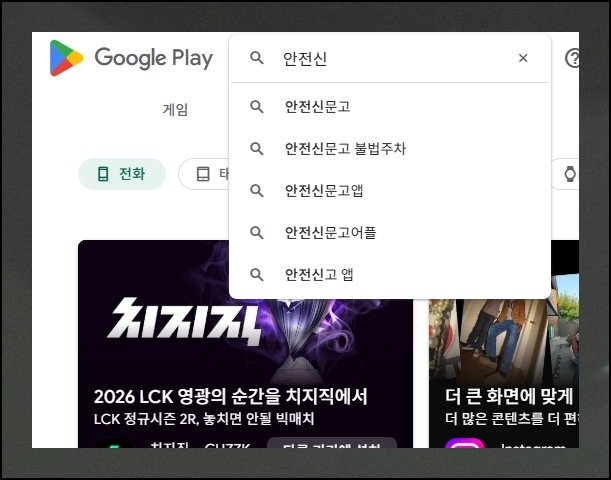The width and height of the screenshot is (611, 480).
Task: Pick the suggestion 안전신고 앱
Action: [x=390, y=275]
